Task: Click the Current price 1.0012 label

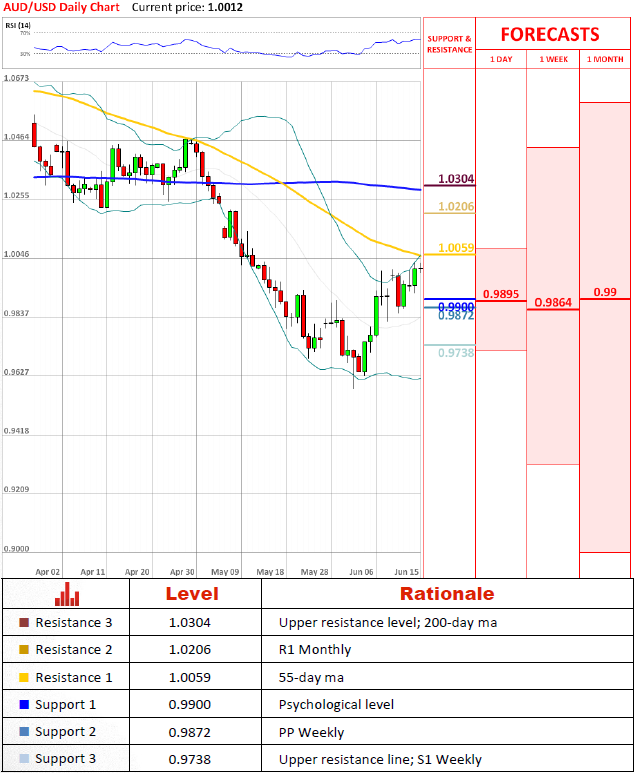Action: [187, 7]
